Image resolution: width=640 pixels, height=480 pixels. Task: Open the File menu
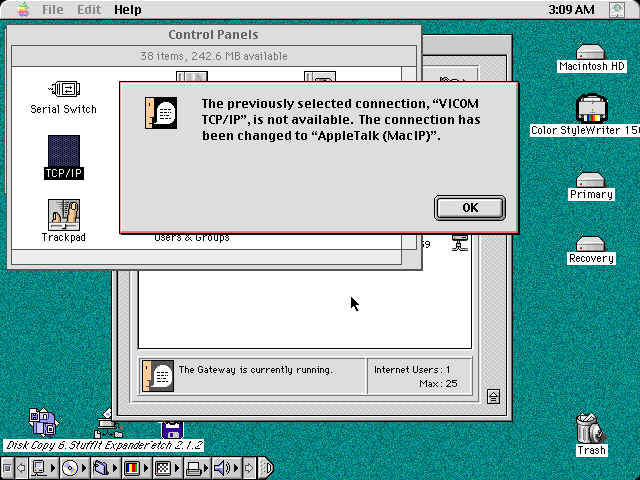pyautogui.click(x=53, y=9)
